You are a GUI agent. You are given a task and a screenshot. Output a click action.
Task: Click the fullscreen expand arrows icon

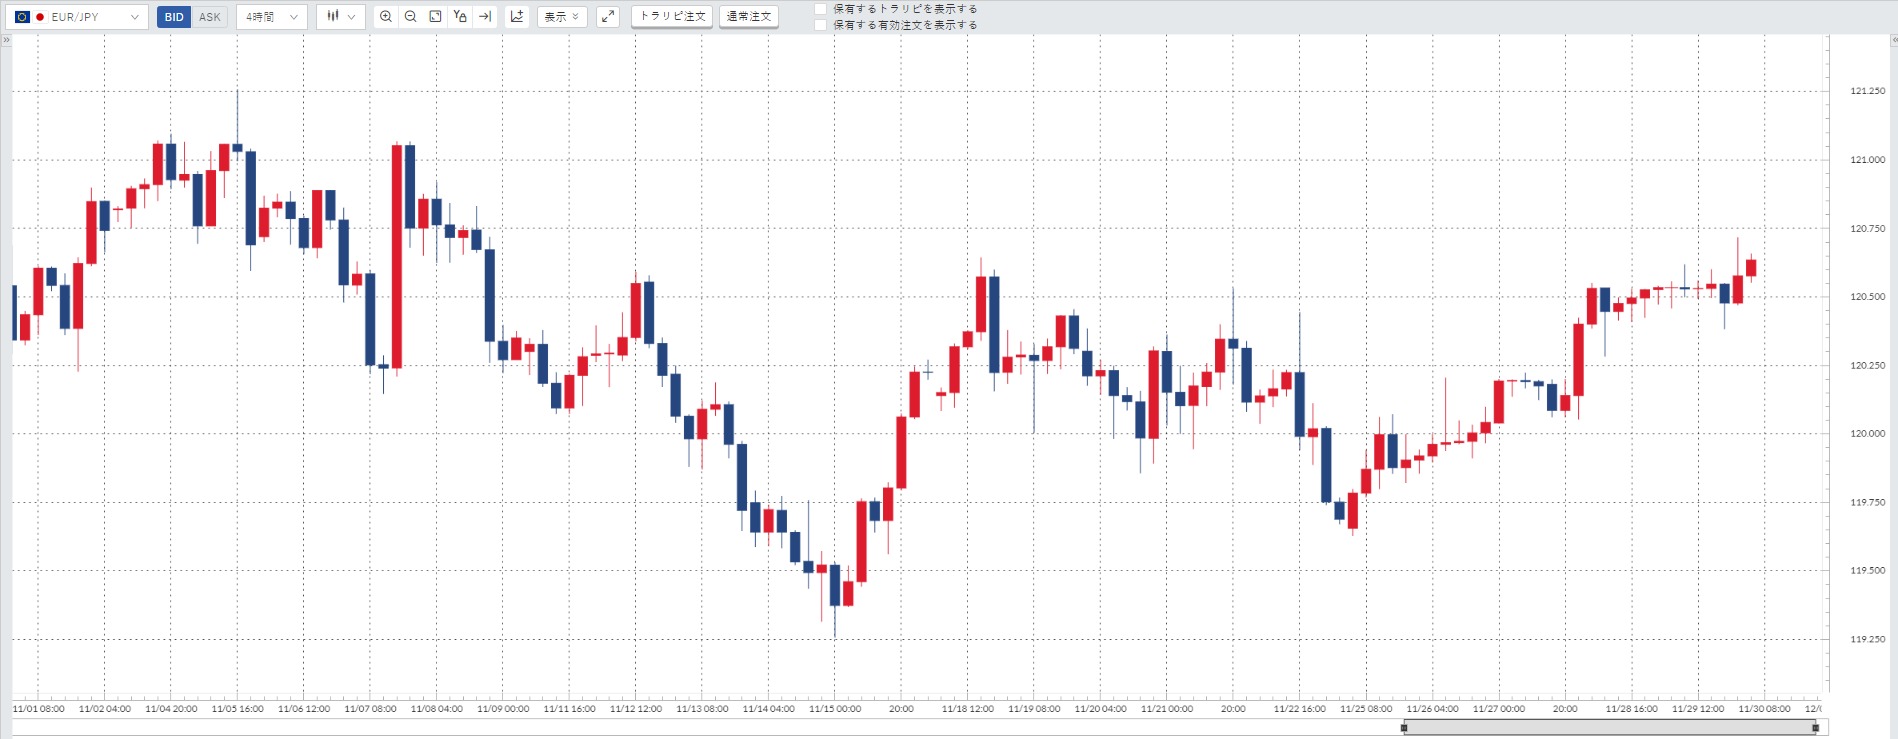click(x=608, y=17)
